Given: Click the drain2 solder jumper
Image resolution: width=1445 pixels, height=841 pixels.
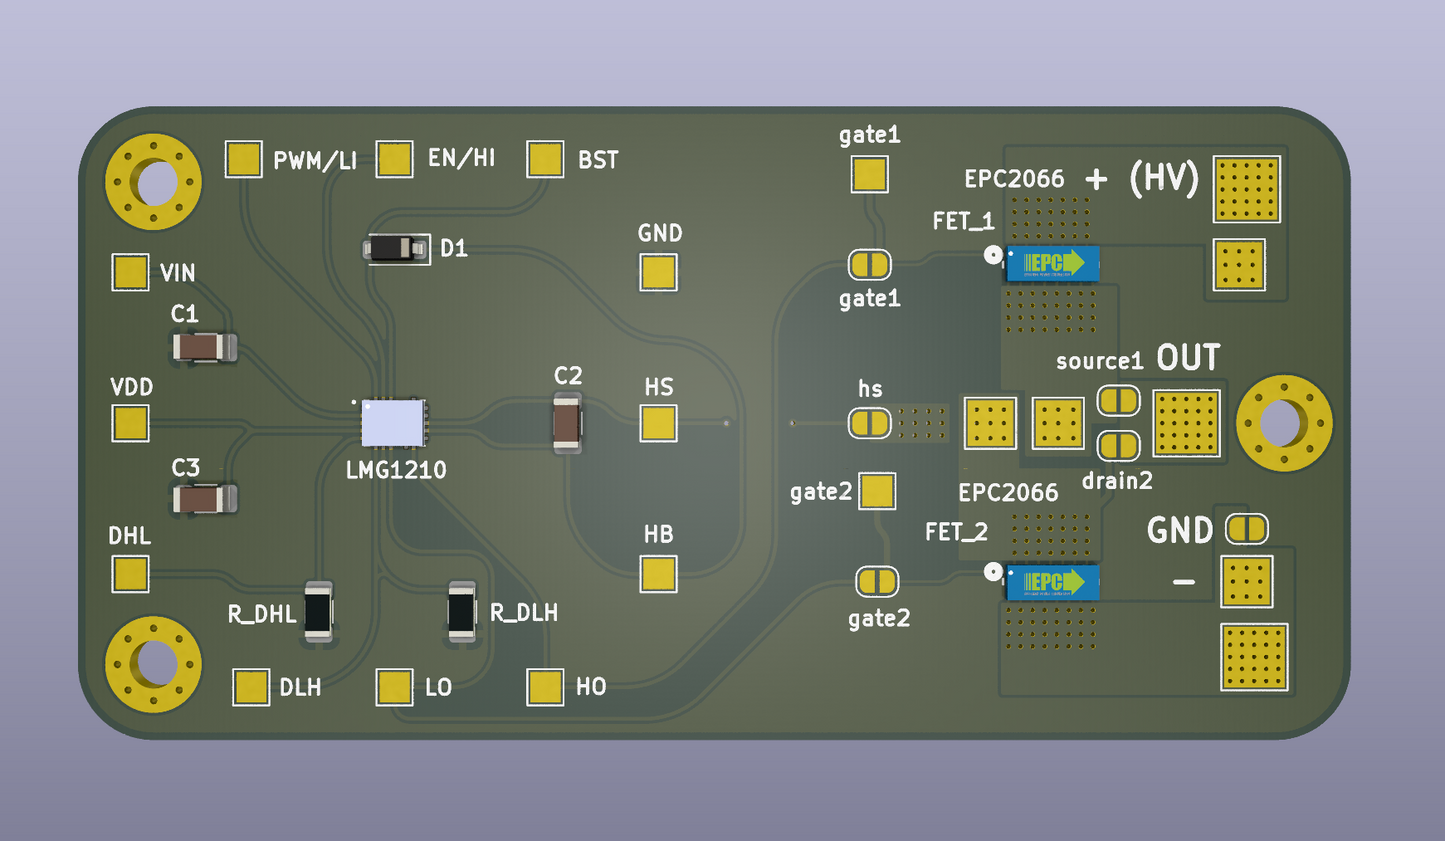Looking at the screenshot, I should (1118, 445).
